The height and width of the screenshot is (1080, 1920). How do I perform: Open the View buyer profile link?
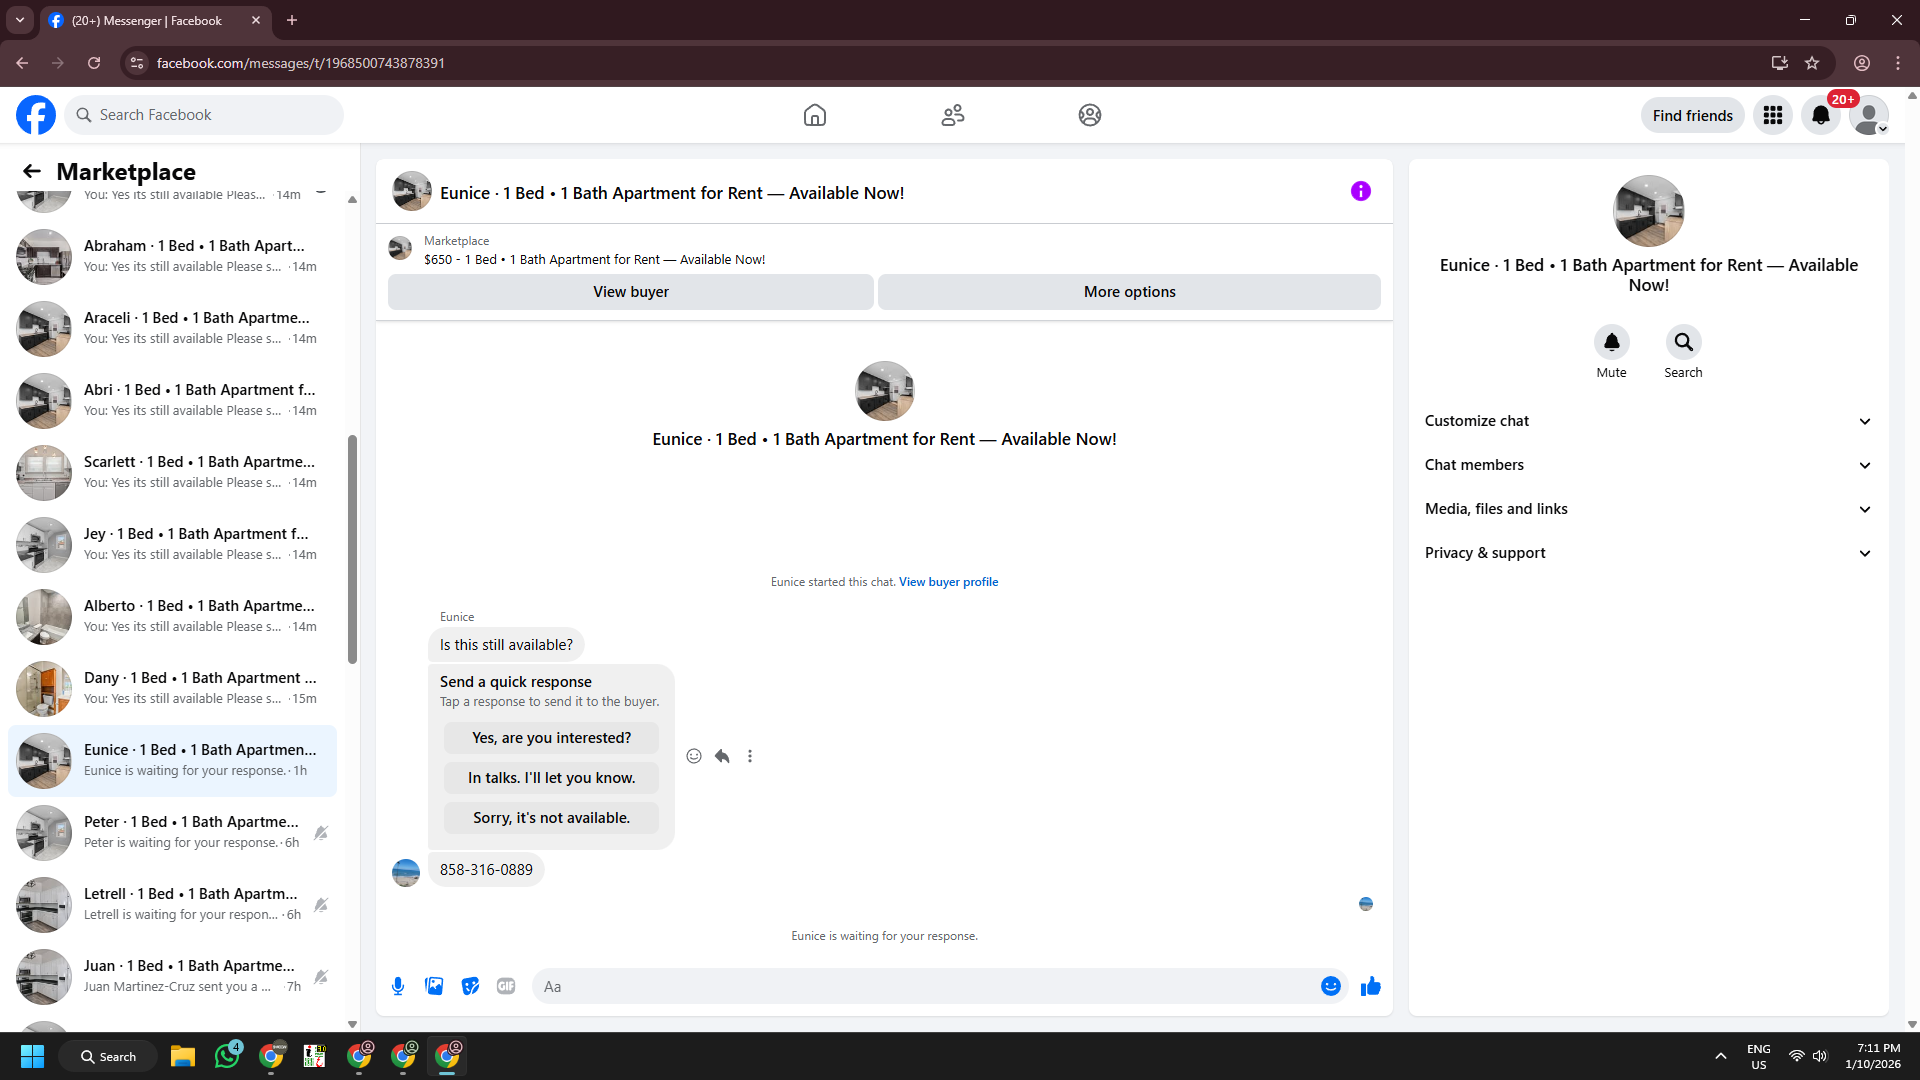click(948, 582)
